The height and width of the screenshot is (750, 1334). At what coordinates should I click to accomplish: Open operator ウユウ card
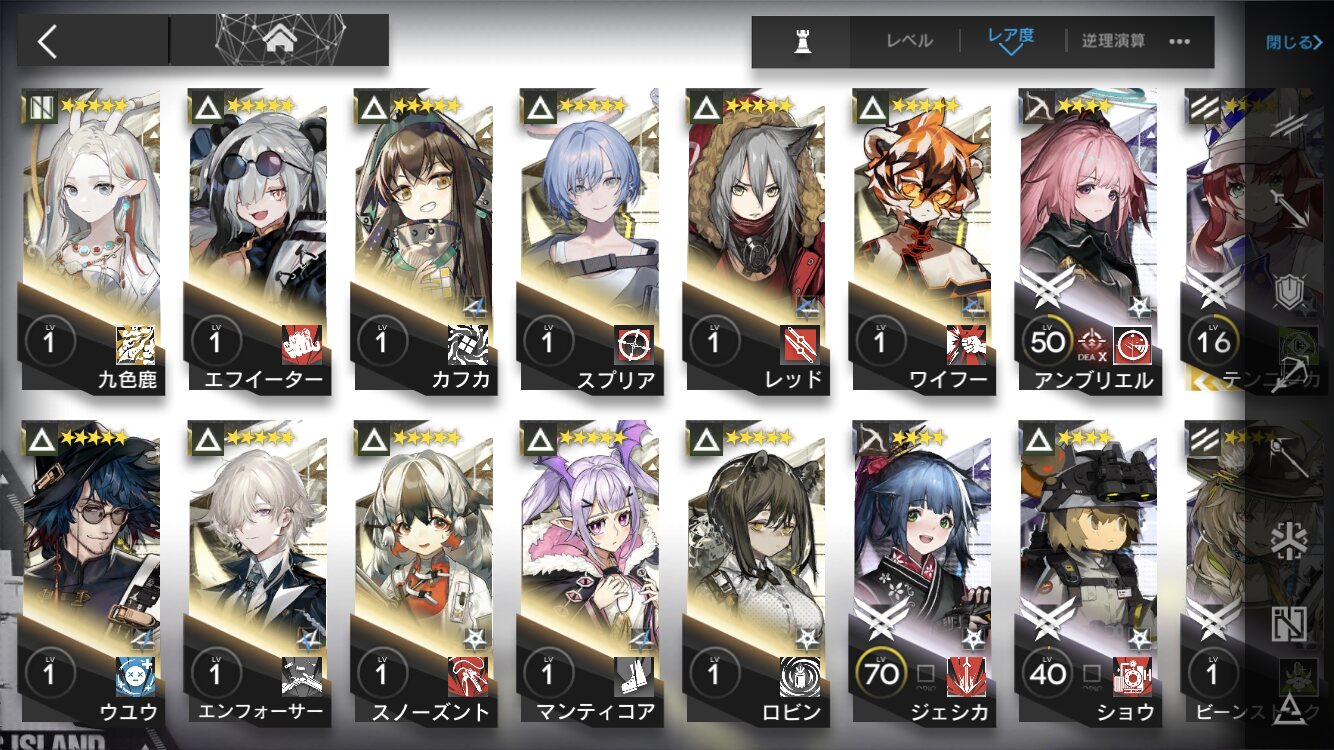click(91, 572)
